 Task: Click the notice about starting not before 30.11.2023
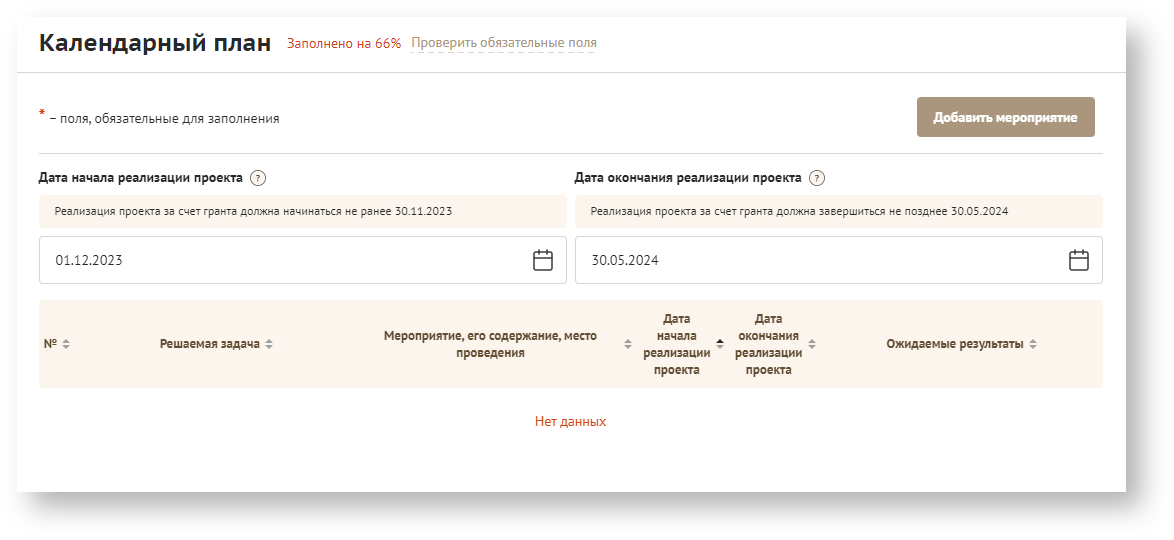253,212
